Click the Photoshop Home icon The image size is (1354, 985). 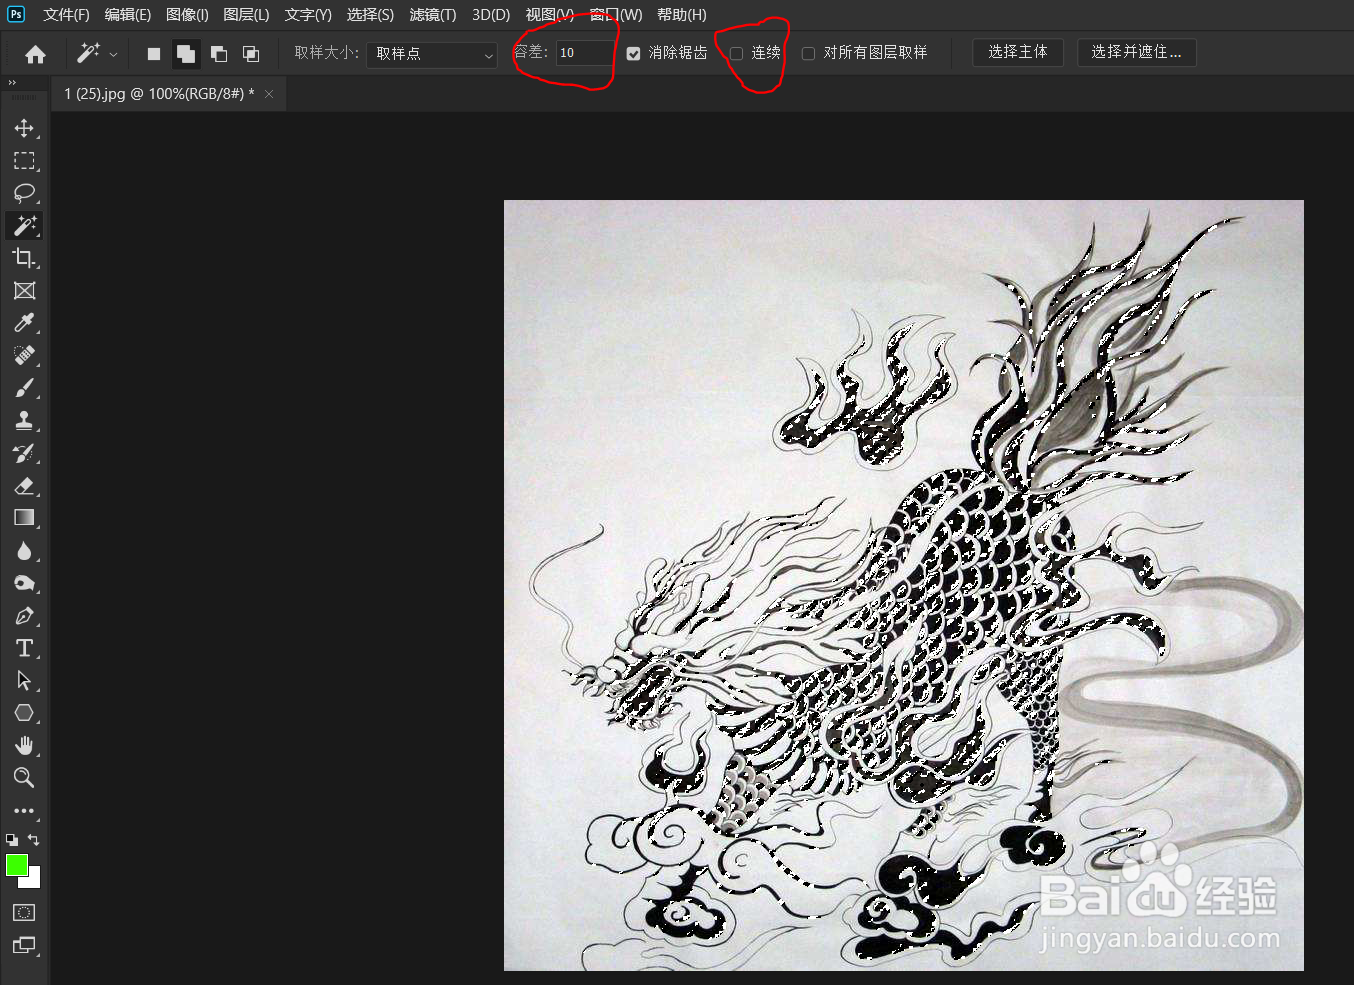pos(35,52)
